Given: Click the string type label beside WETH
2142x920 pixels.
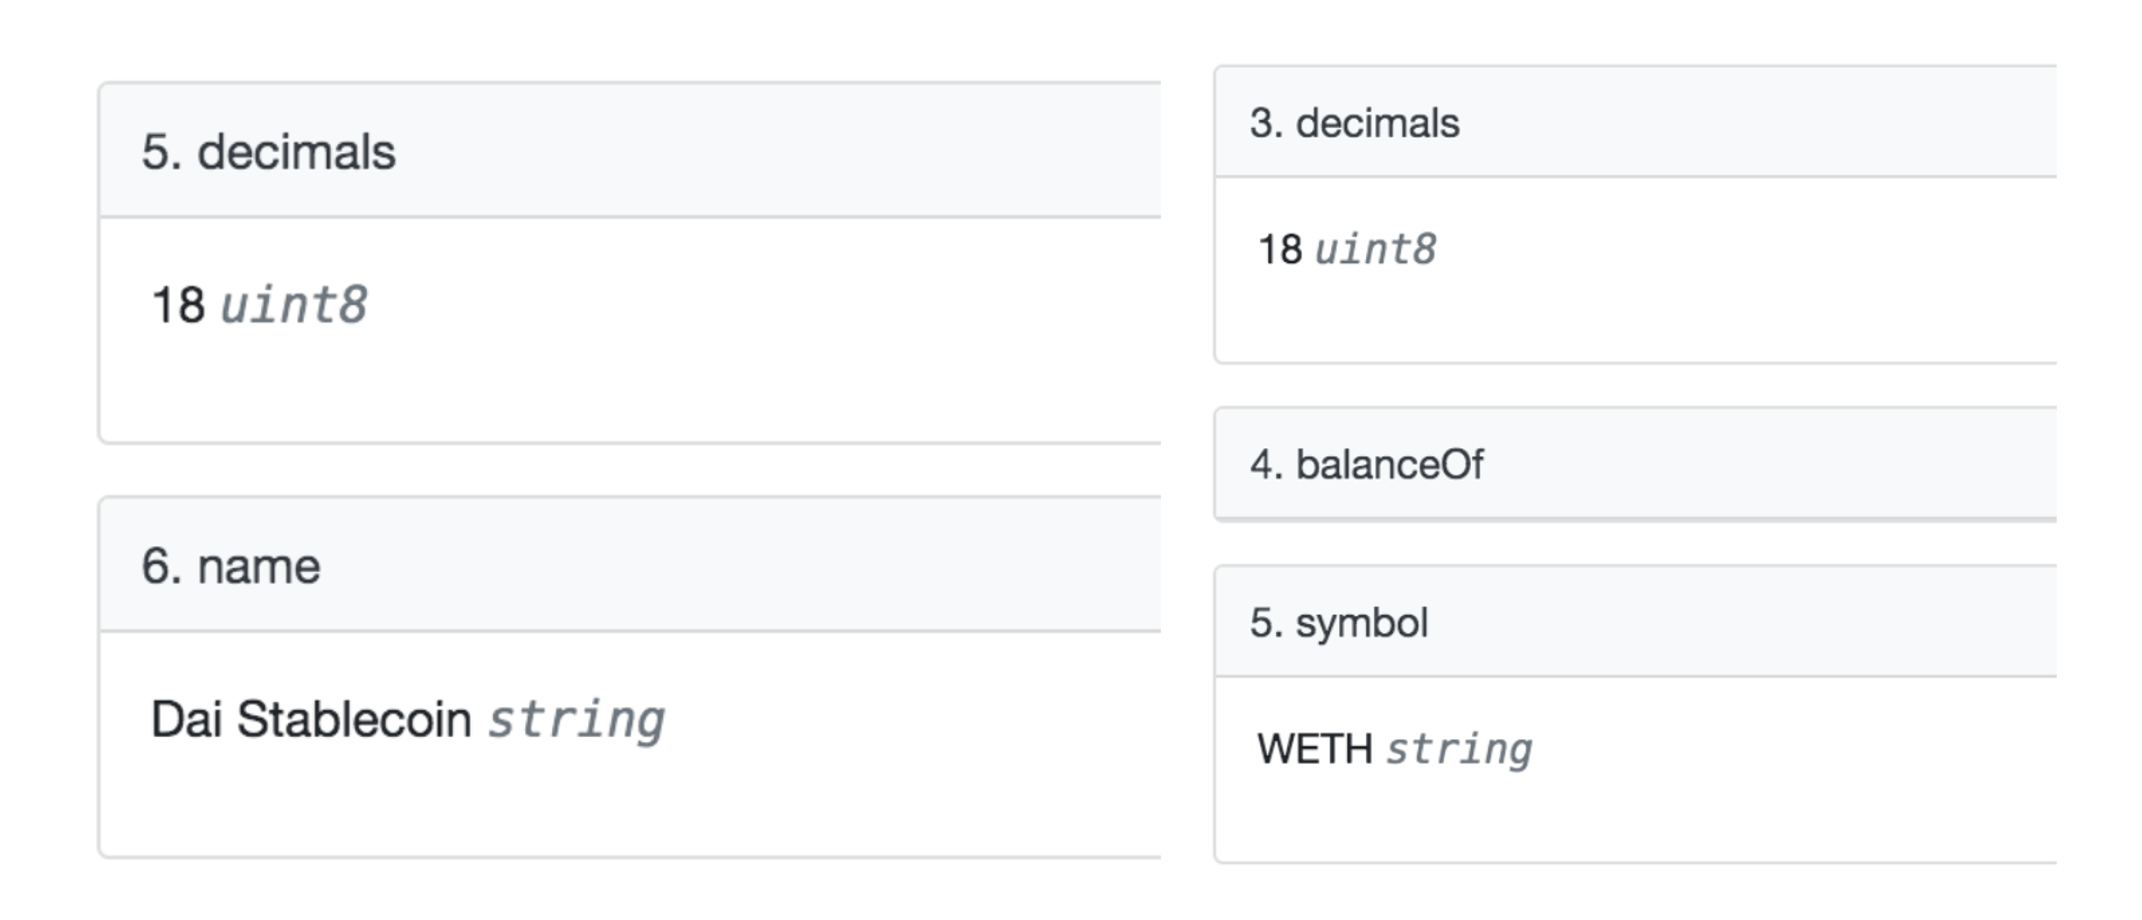Looking at the screenshot, I should 1459,750.
